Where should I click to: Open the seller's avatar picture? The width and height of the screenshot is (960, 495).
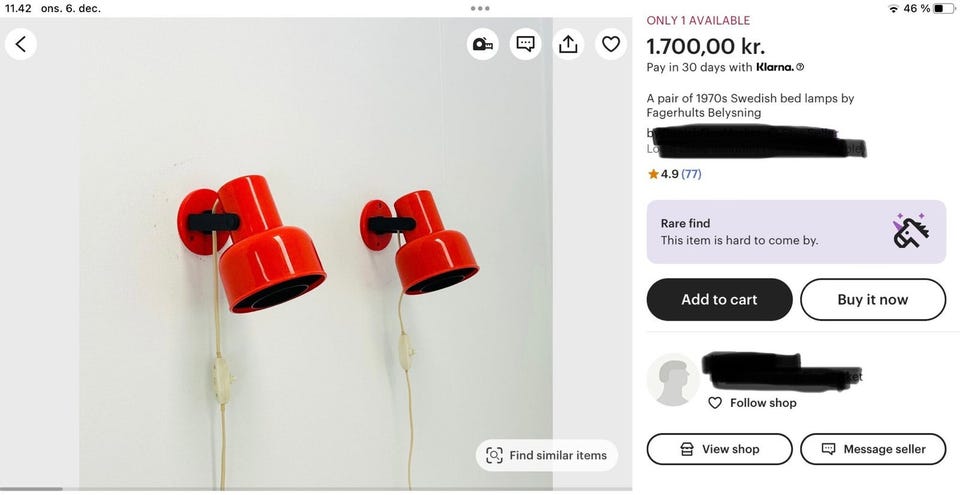672,379
